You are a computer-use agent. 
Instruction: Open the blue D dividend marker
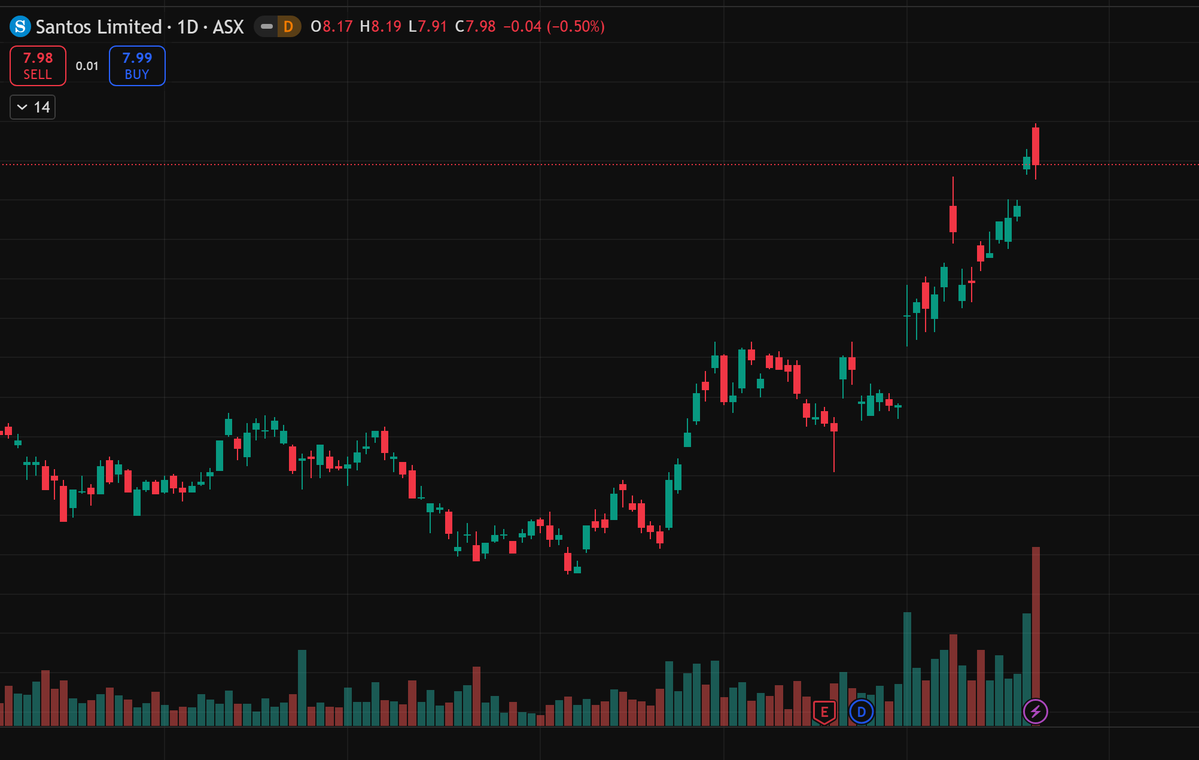click(861, 712)
